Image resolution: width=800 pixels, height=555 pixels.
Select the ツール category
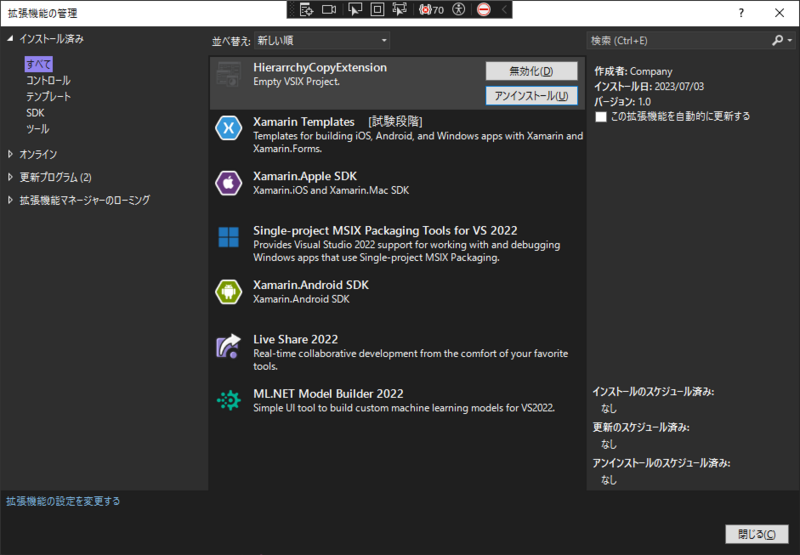[38, 129]
